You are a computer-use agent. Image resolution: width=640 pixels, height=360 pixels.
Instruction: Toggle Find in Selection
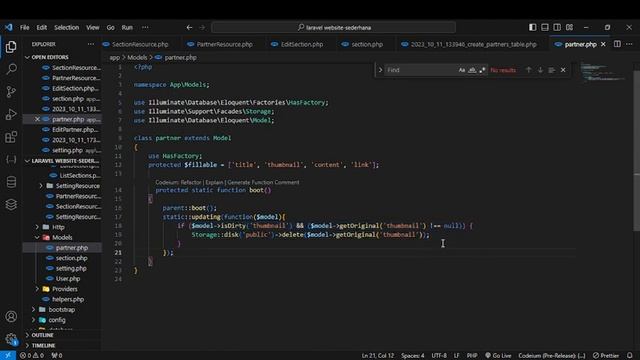pos(551,70)
